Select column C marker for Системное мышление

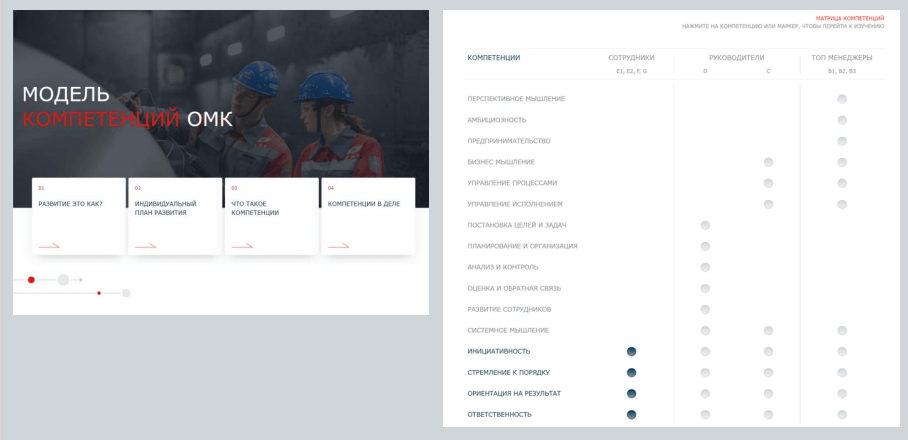click(x=768, y=331)
